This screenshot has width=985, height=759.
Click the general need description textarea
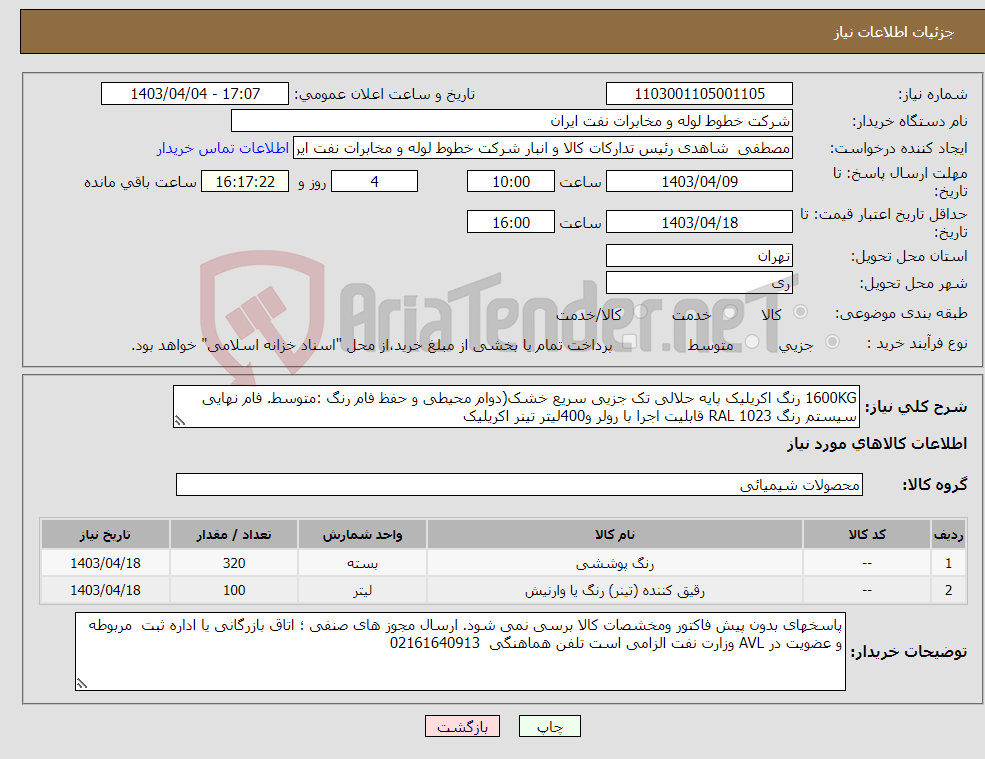click(x=516, y=407)
